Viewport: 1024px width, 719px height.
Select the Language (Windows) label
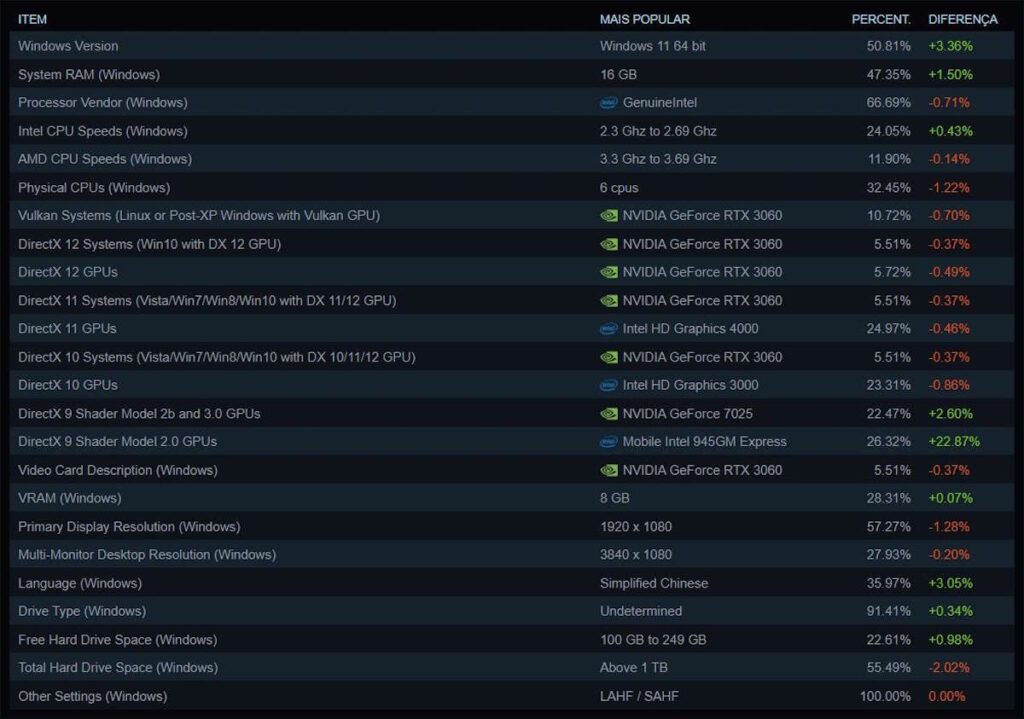tap(80, 583)
